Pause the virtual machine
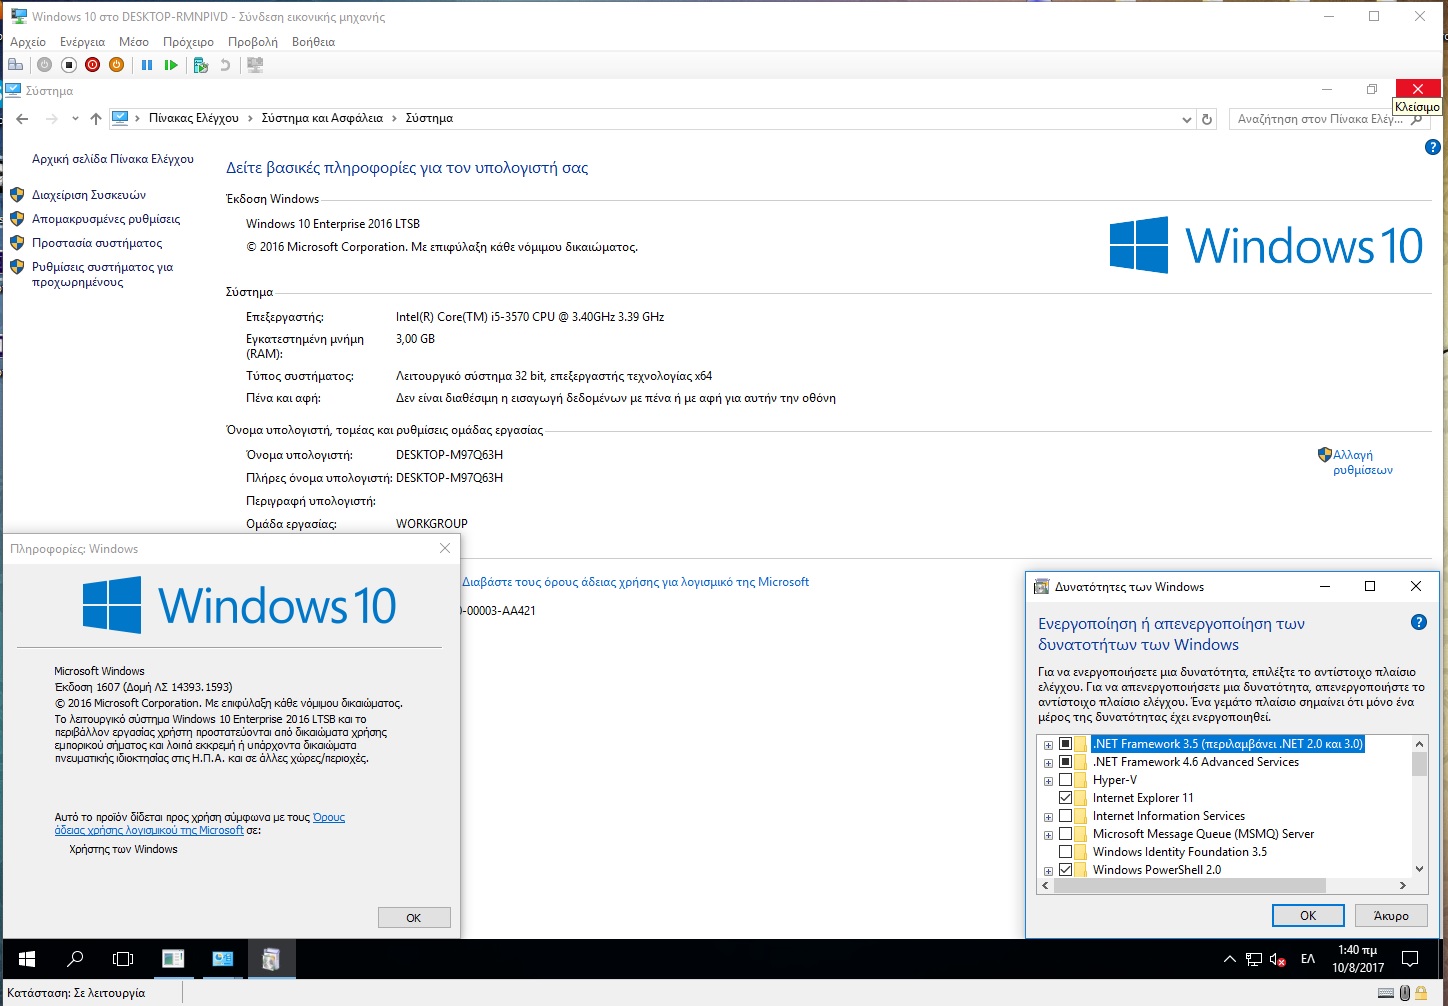 [x=147, y=65]
